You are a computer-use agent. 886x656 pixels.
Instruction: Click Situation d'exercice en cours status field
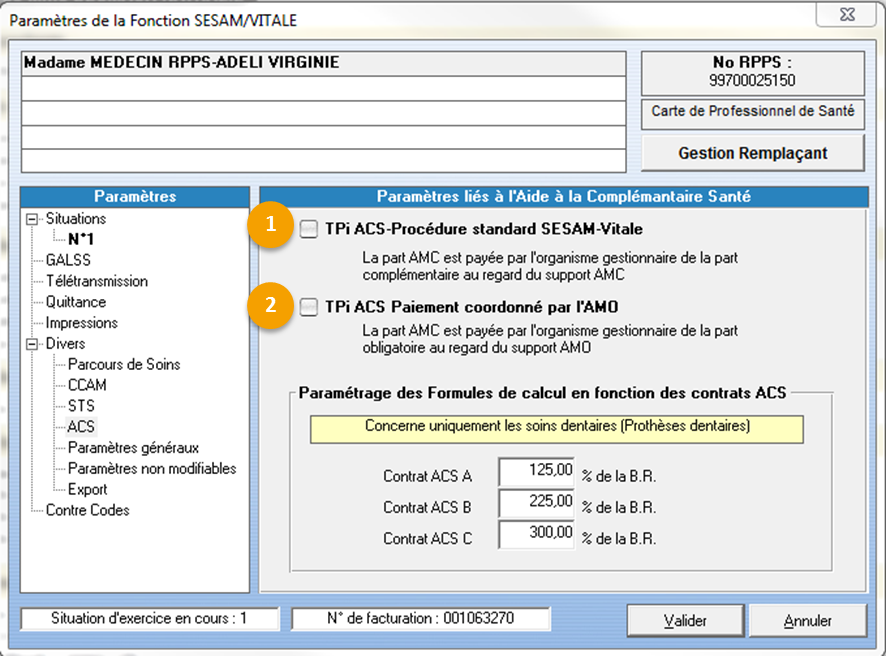(x=150, y=619)
